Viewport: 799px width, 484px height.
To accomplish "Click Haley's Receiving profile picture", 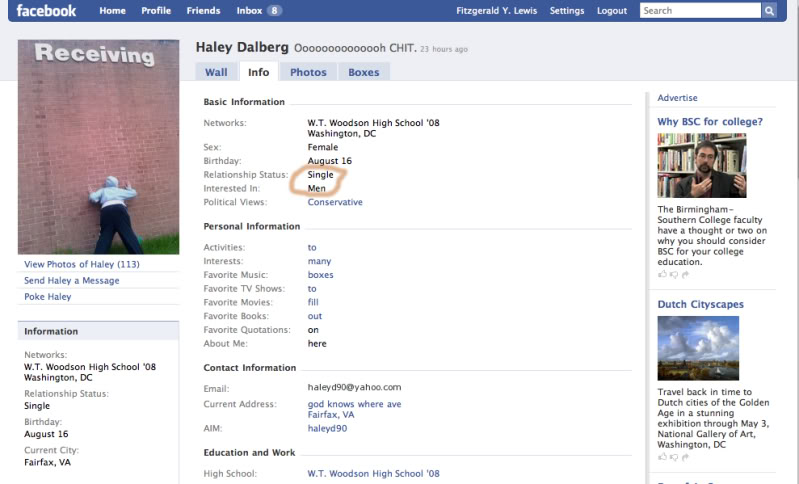I will tap(98, 147).
